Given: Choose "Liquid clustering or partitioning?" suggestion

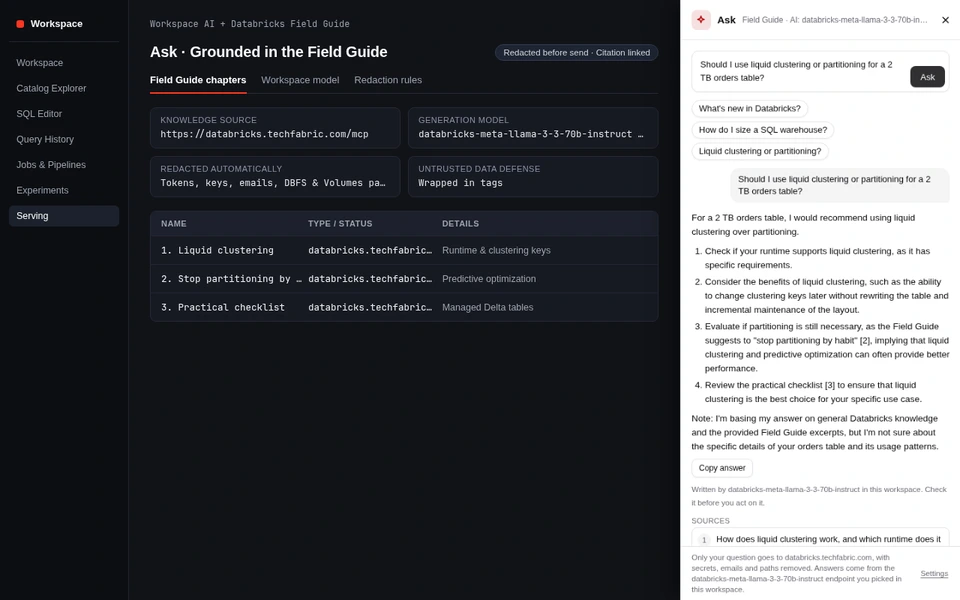Looking at the screenshot, I should pos(760,151).
